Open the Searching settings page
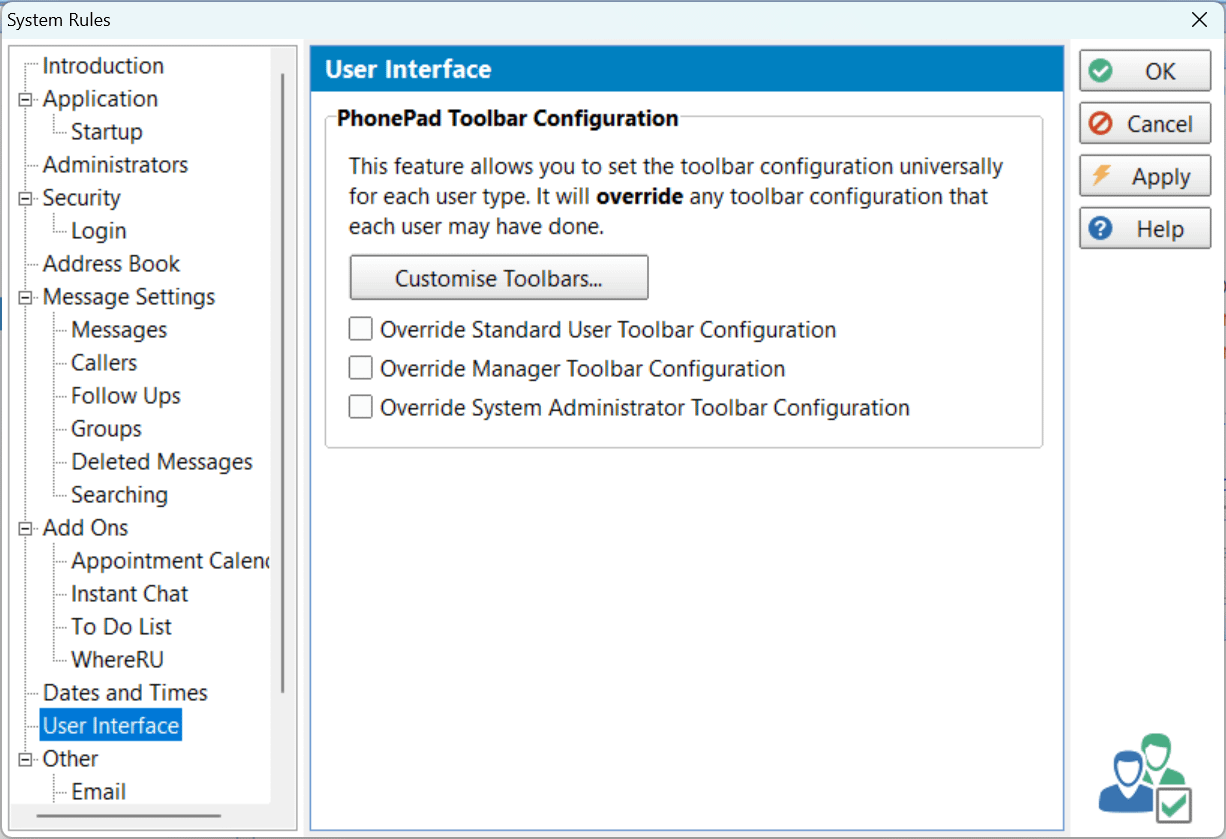 (x=119, y=495)
